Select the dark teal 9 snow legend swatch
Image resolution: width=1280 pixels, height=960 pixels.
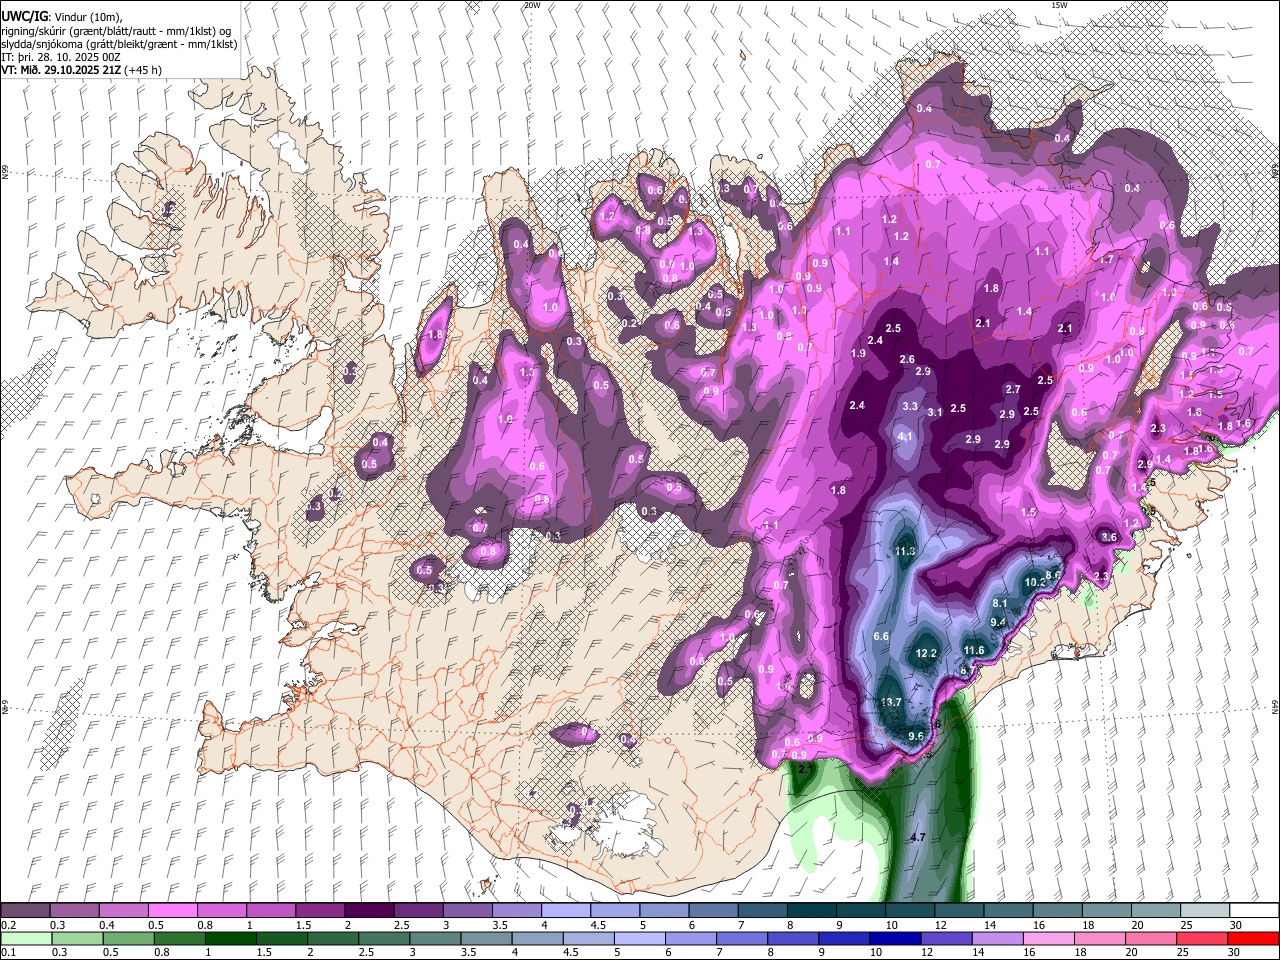click(x=859, y=911)
